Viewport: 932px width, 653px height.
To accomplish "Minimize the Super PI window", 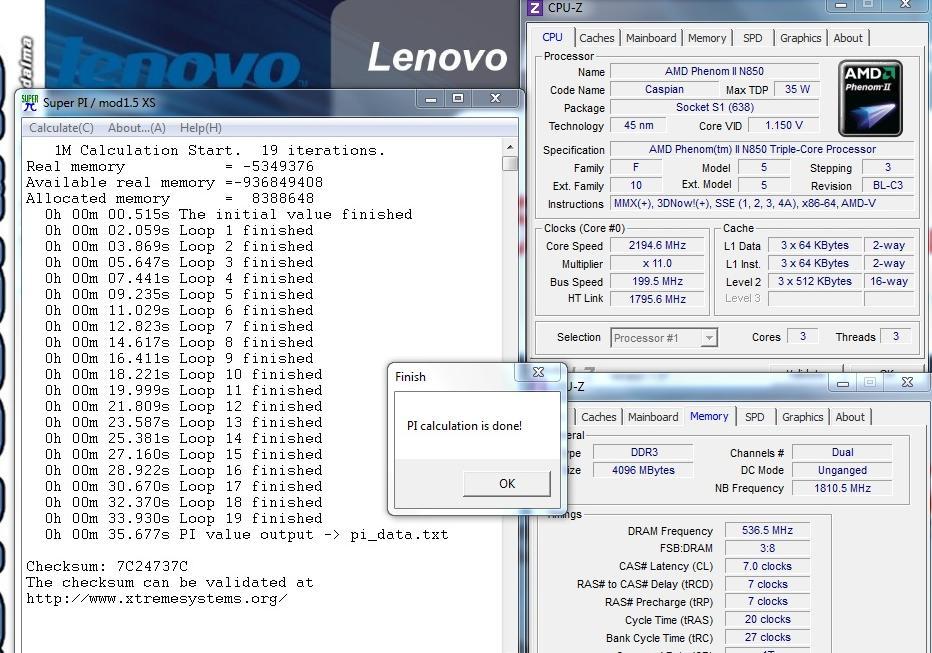I will pos(432,99).
